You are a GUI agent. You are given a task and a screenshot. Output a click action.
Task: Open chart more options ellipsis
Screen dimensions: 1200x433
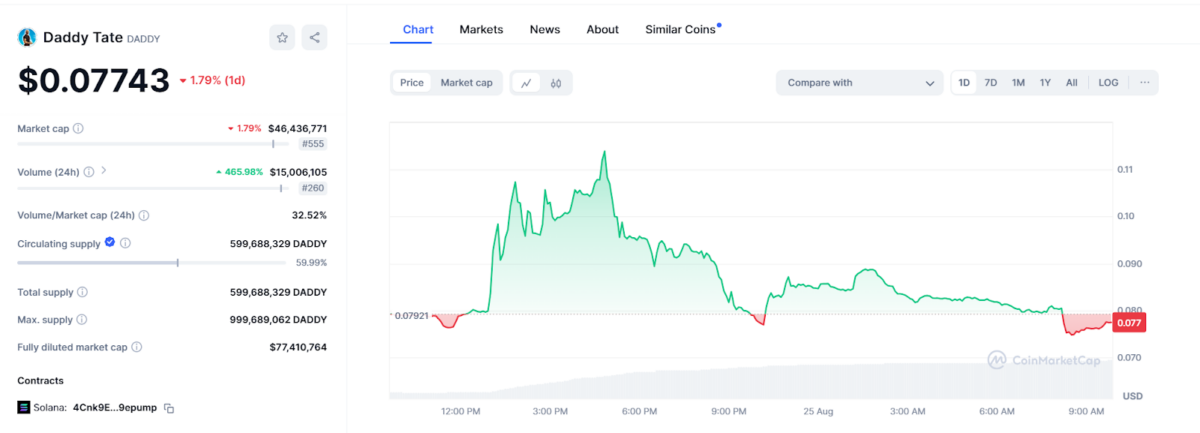tap(1144, 83)
